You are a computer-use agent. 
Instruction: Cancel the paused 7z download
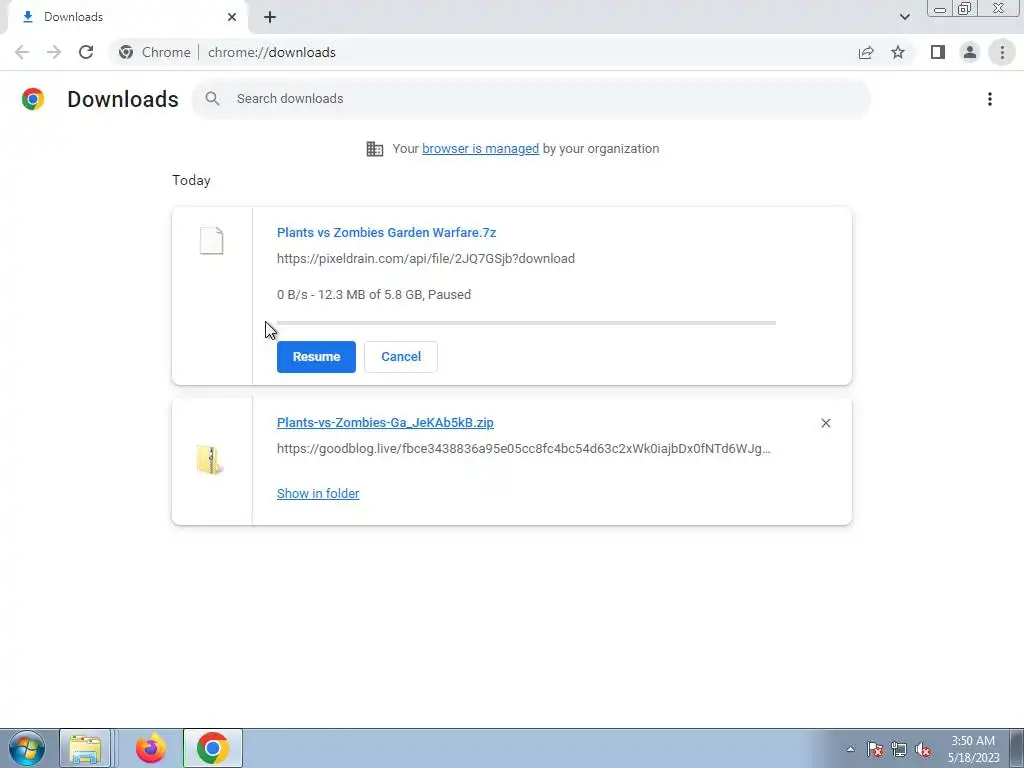click(401, 357)
